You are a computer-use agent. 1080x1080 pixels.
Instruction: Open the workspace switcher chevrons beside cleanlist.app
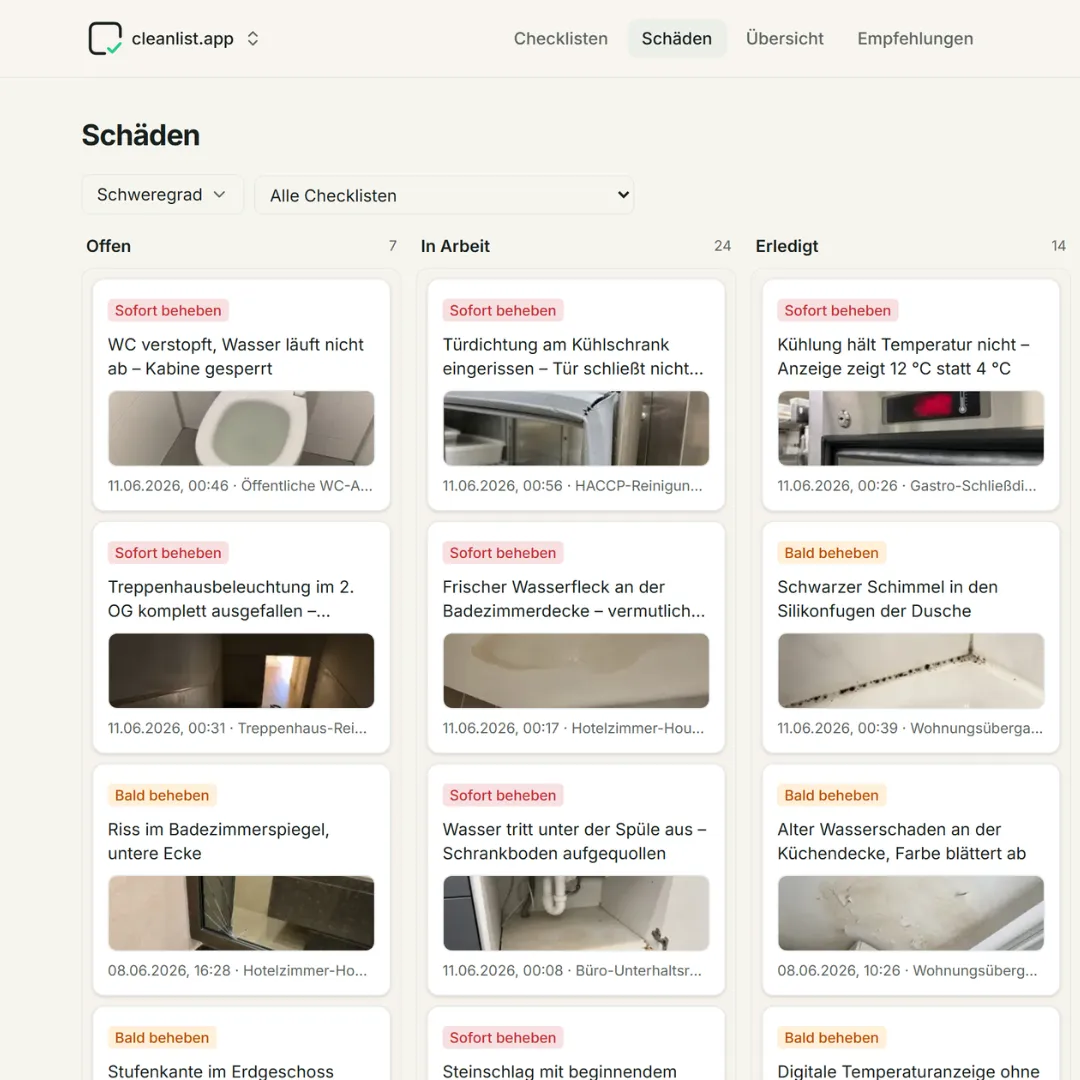[253, 39]
